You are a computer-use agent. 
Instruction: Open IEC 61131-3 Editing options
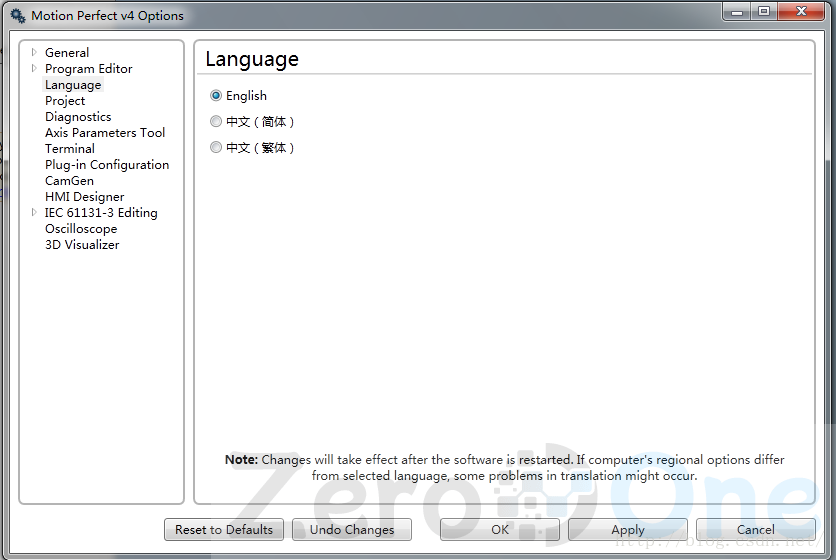pos(101,213)
